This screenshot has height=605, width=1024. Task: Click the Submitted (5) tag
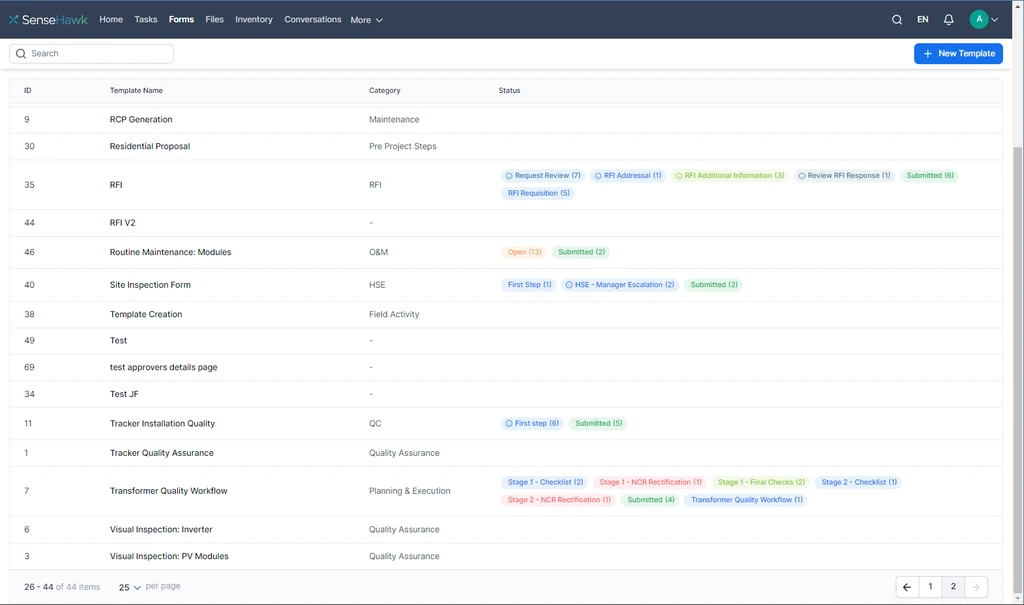tap(598, 423)
